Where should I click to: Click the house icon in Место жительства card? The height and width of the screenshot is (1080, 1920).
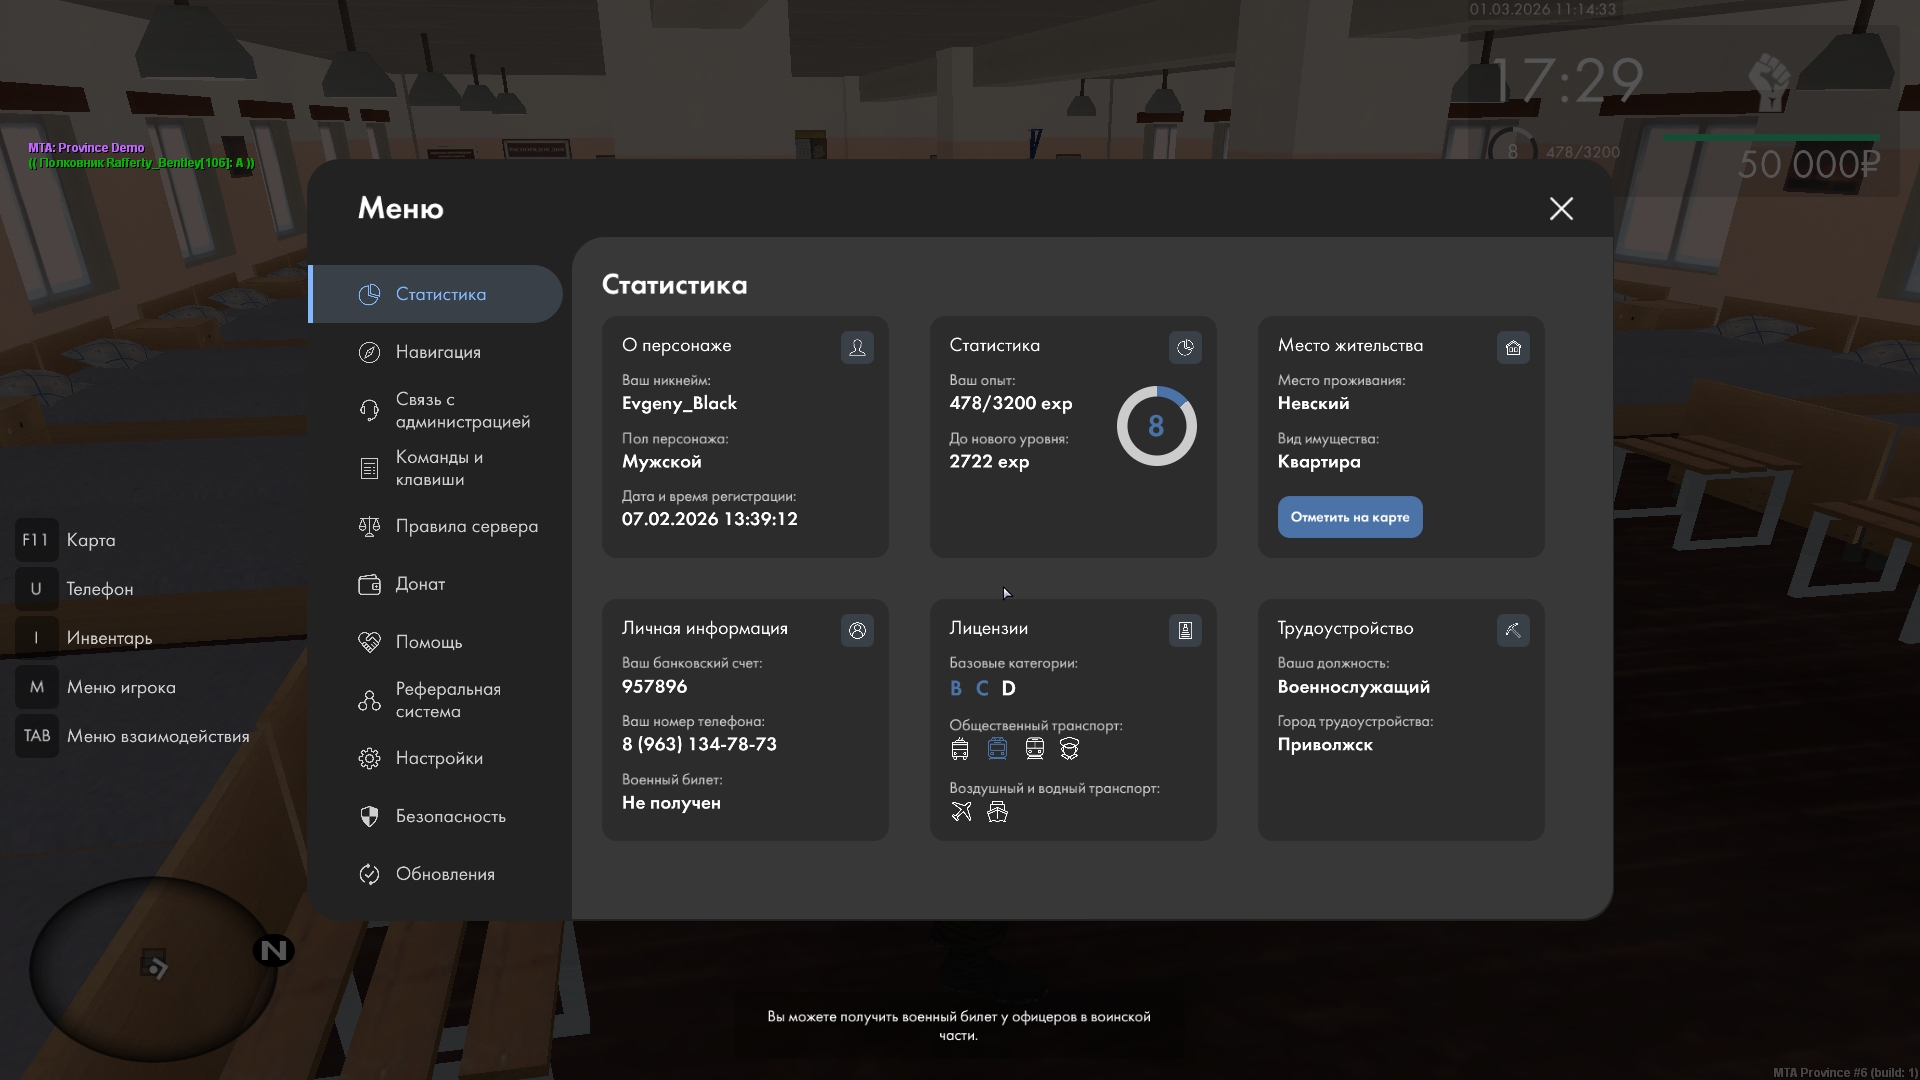pos(1513,347)
